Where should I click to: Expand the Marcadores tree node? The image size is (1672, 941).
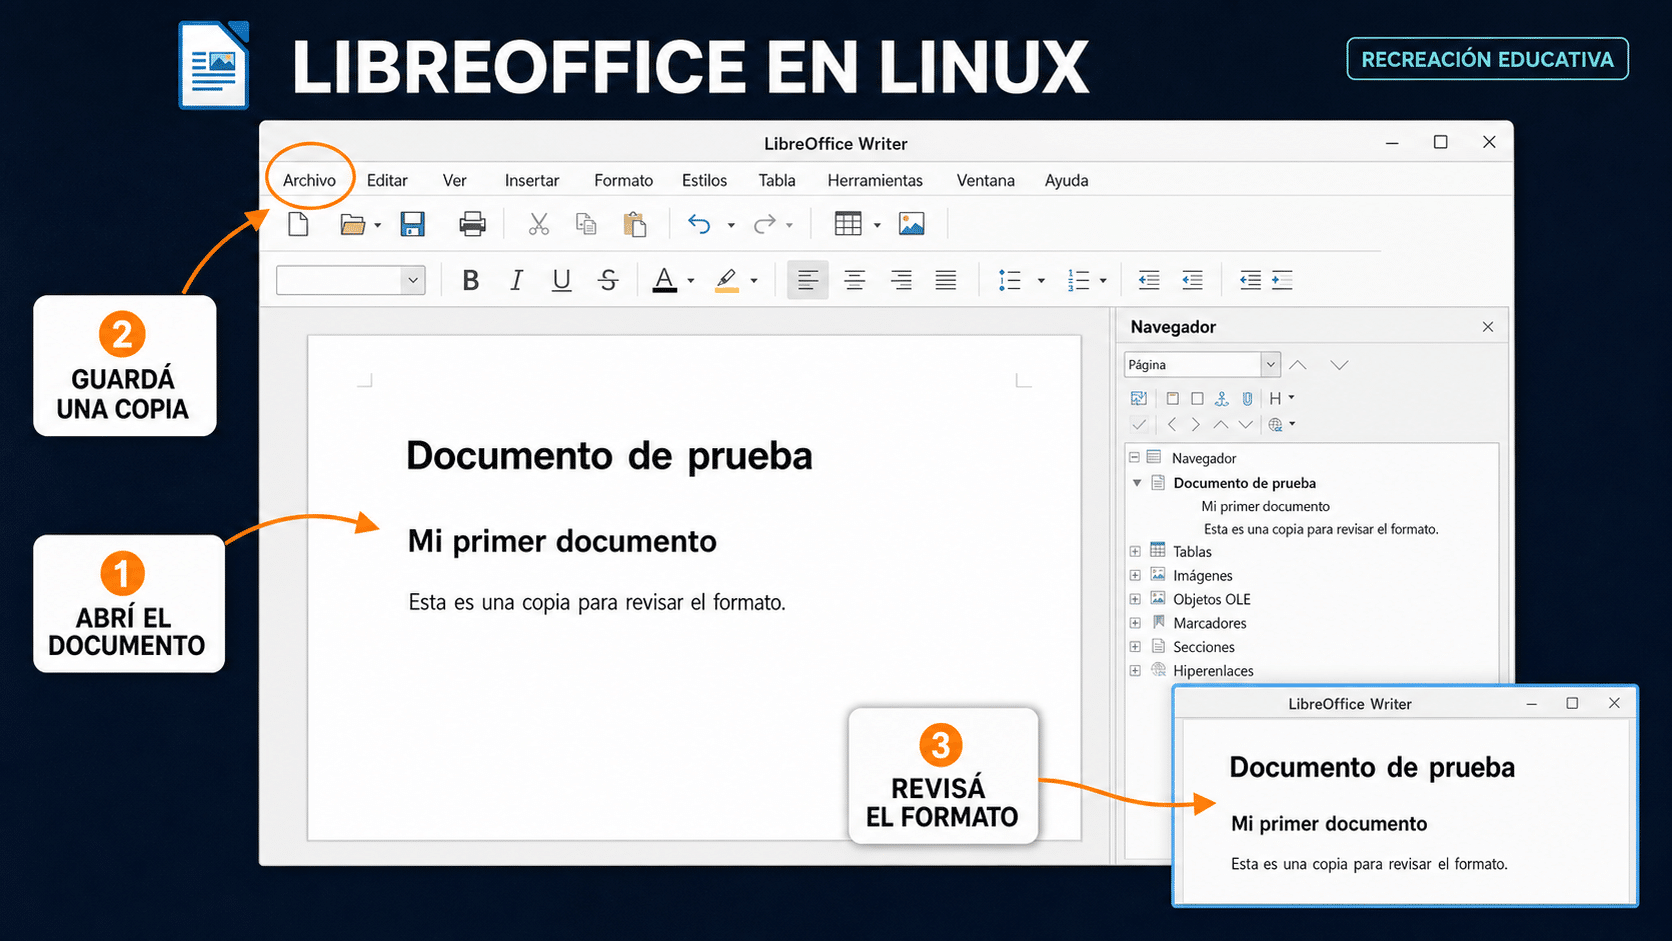click(x=1135, y=623)
